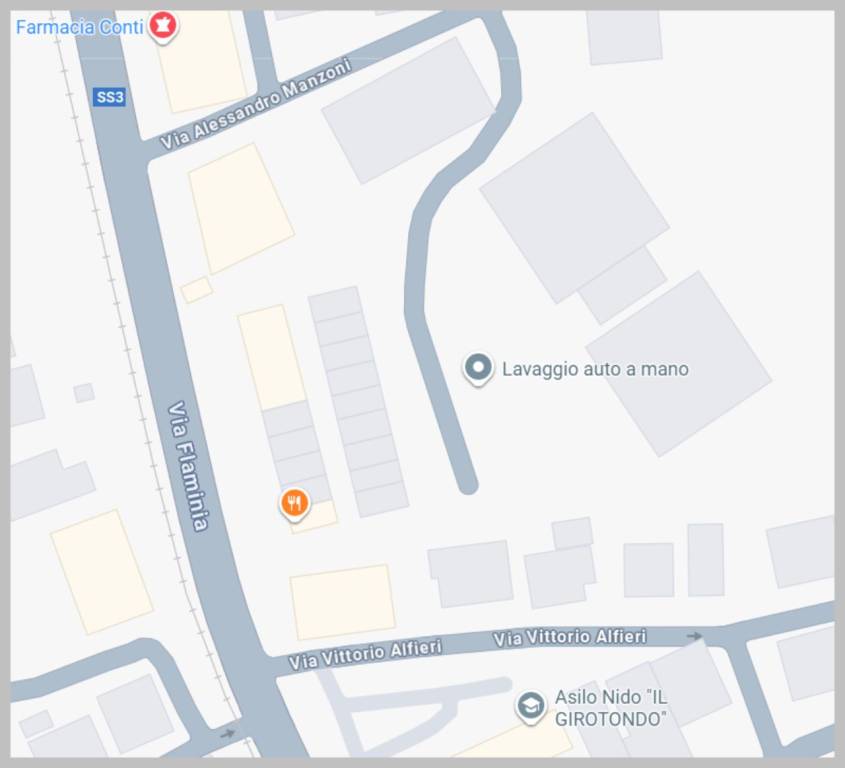Select the Via Alessandro Manzoni street label
Image resolution: width=845 pixels, height=768 pixels.
pos(256,103)
